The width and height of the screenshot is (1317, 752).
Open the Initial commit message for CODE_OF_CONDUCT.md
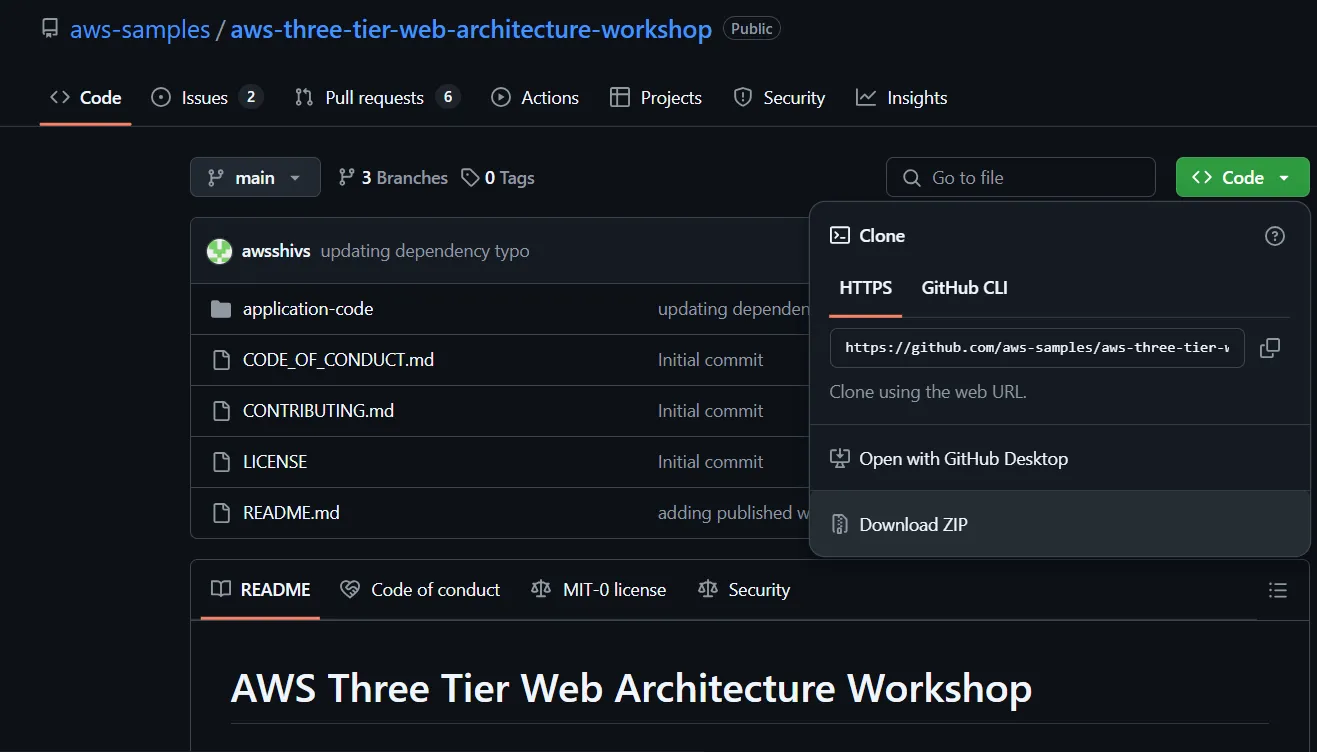(x=710, y=360)
